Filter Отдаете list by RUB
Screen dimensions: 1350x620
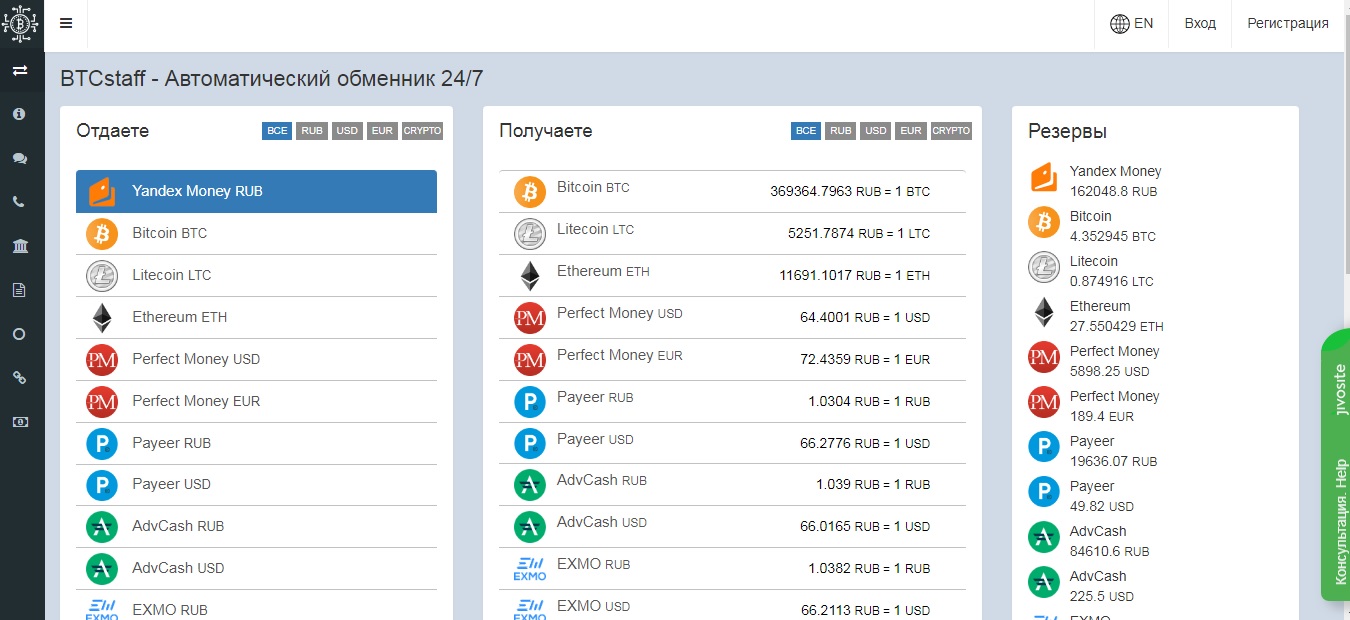point(312,131)
